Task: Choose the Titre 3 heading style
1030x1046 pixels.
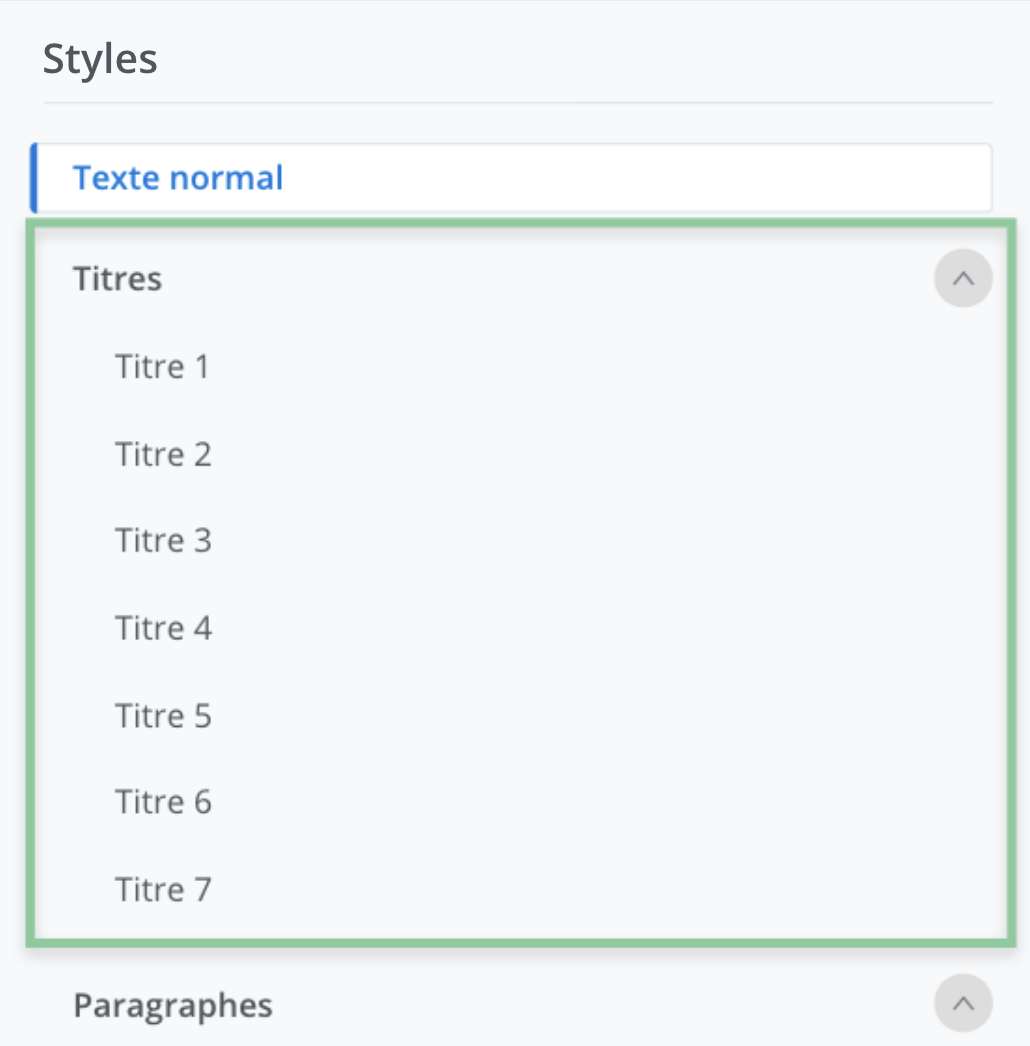Action: (x=163, y=541)
